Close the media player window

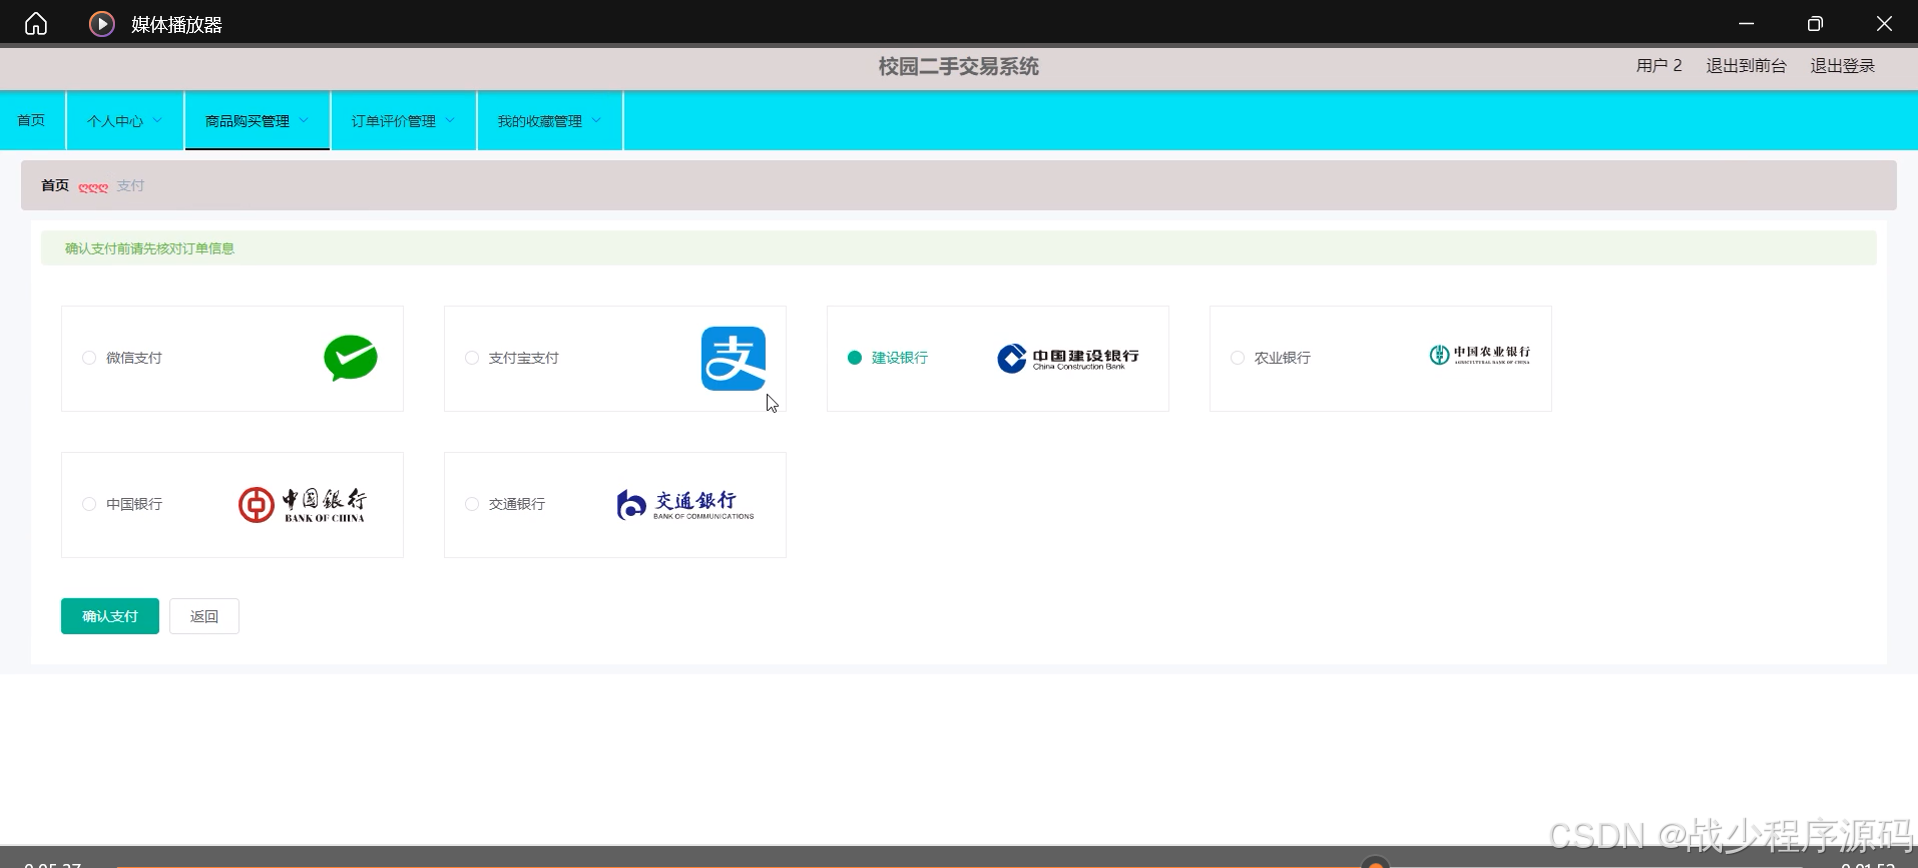pyautogui.click(x=1884, y=23)
